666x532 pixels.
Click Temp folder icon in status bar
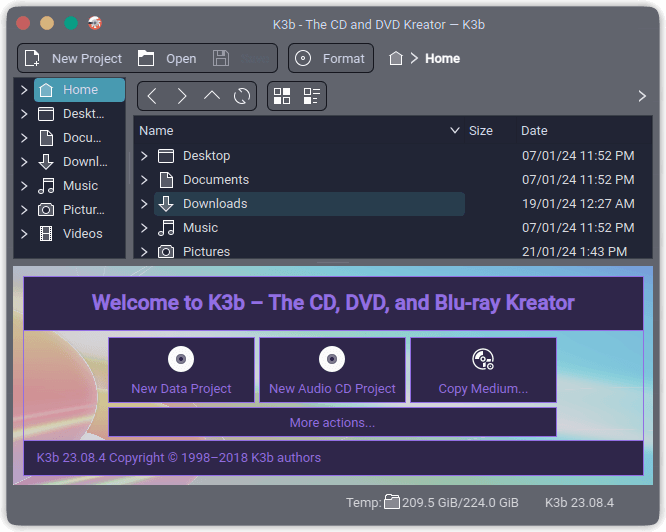pyautogui.click(x=392, y=502)
